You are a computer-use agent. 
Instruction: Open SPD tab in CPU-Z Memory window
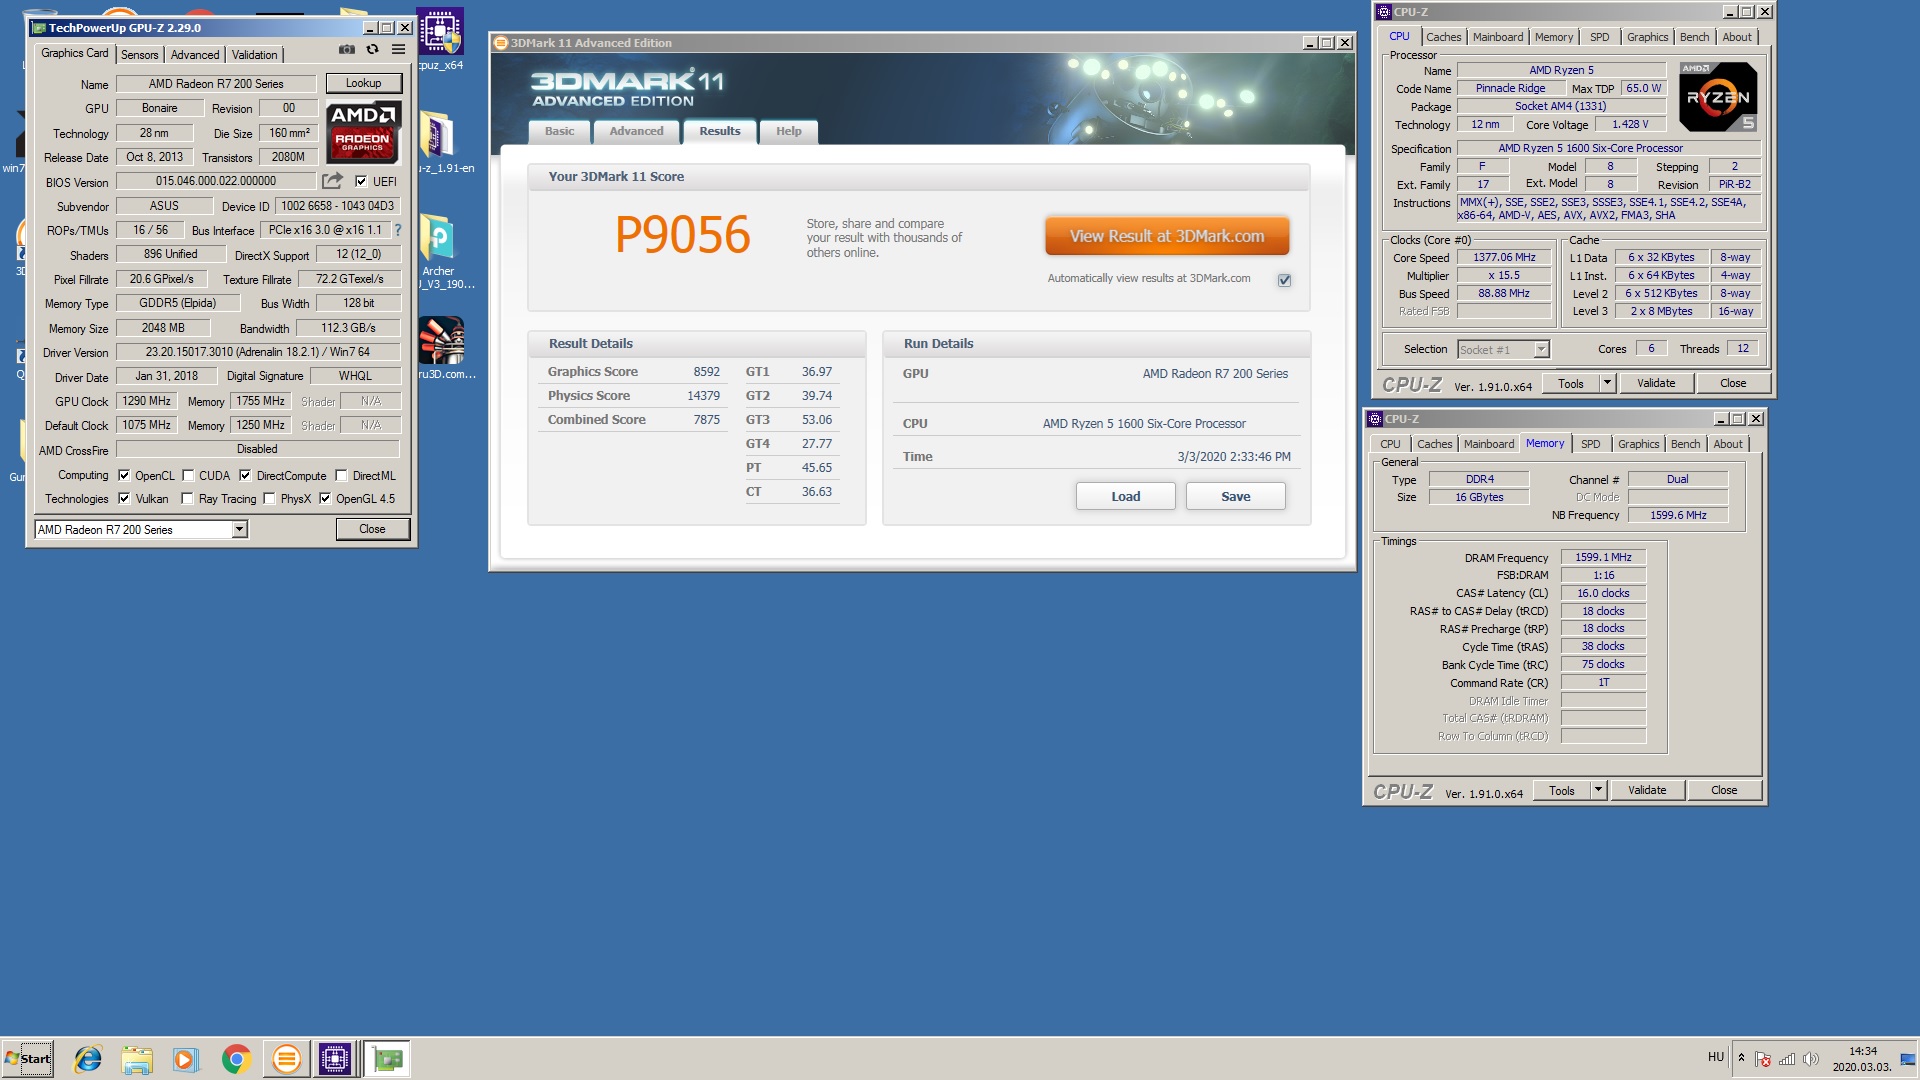1591,444
